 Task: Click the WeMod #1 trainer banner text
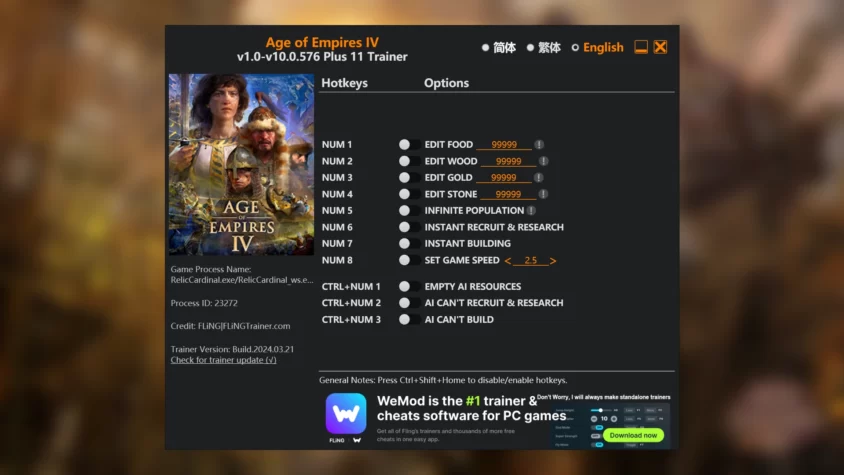point(472,408)
